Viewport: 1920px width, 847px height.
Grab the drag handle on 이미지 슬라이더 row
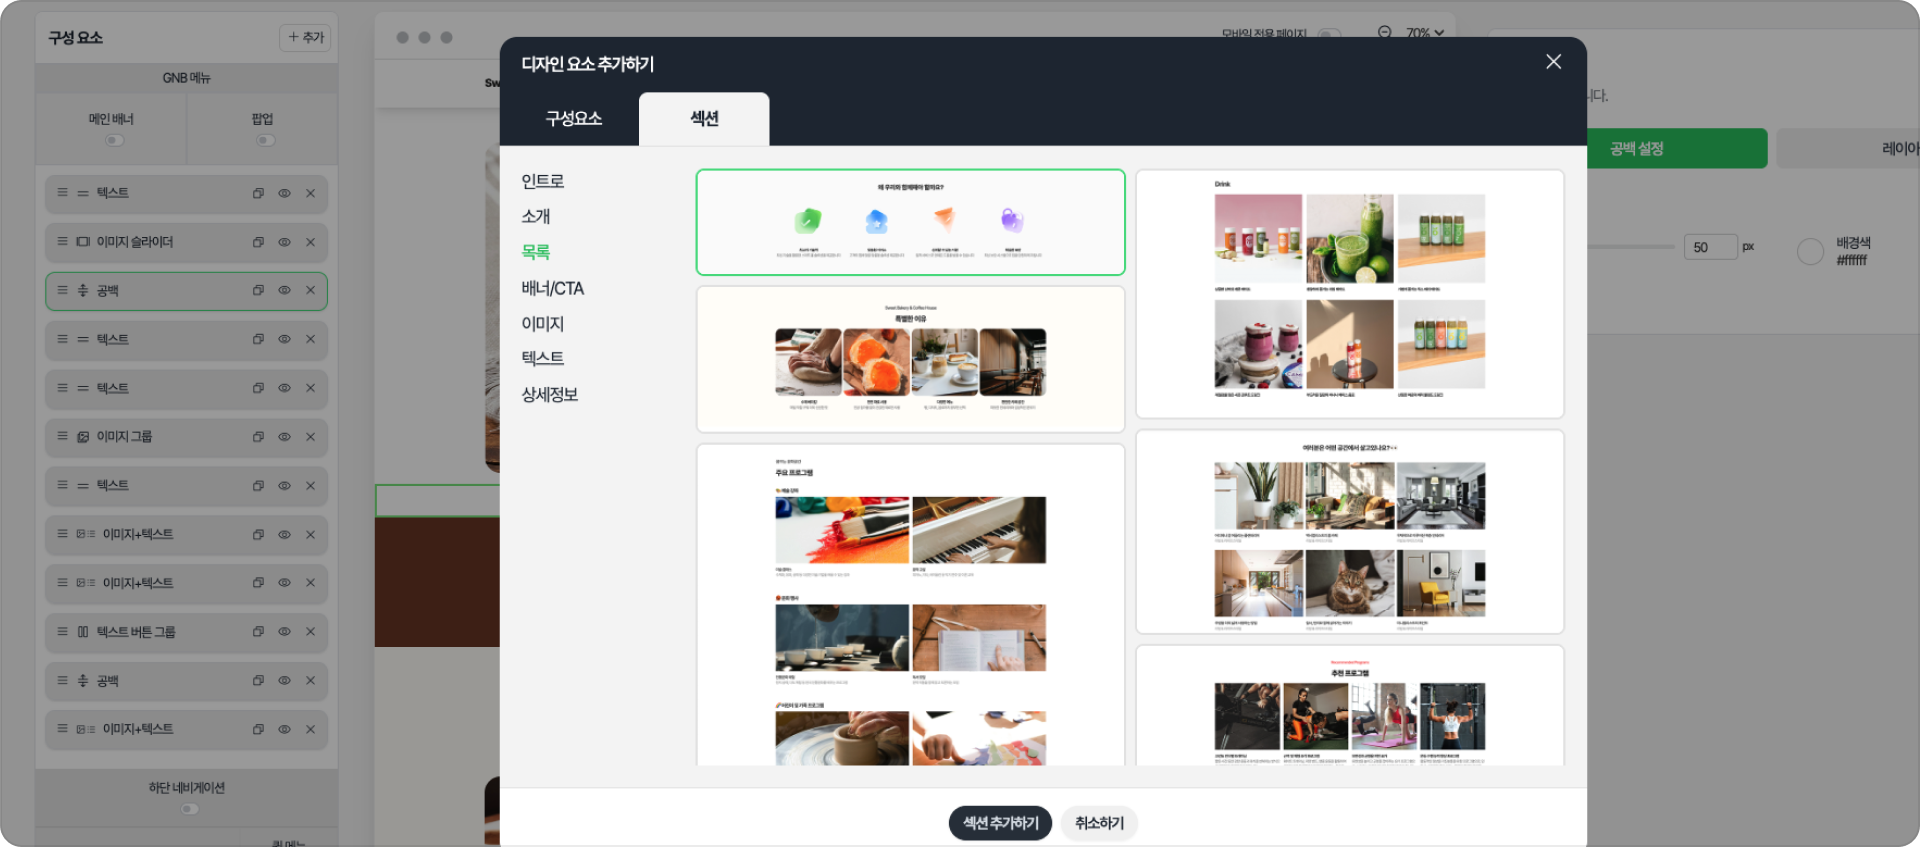pyautogui.click(x=62, y=242)
